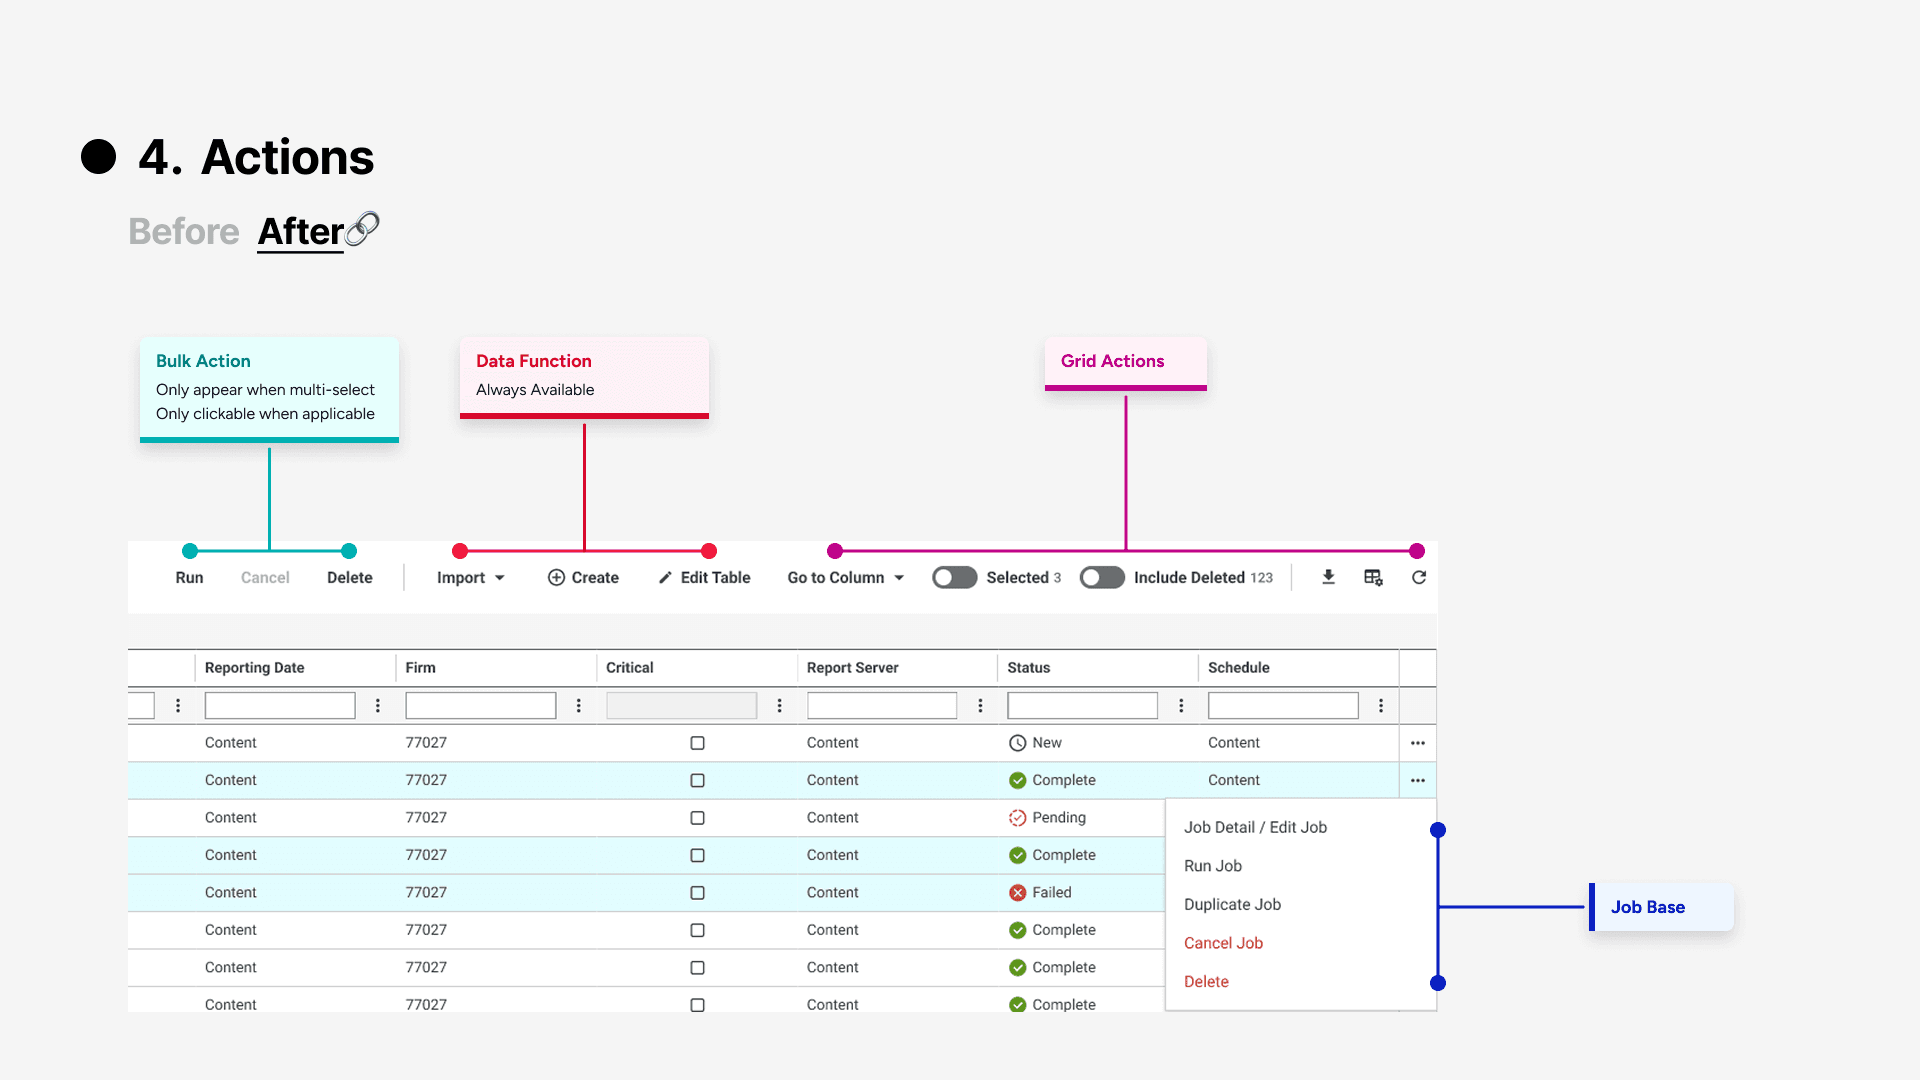Click the Edit Table button
This screenshot has height=1080, width=1920.
click(704, 578)
